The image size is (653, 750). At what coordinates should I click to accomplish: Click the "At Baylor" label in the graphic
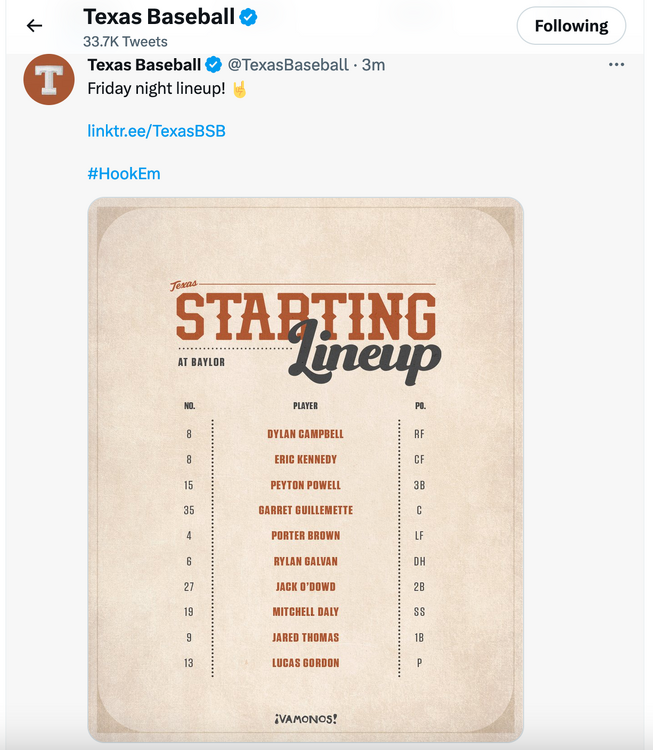pos(201,362)
